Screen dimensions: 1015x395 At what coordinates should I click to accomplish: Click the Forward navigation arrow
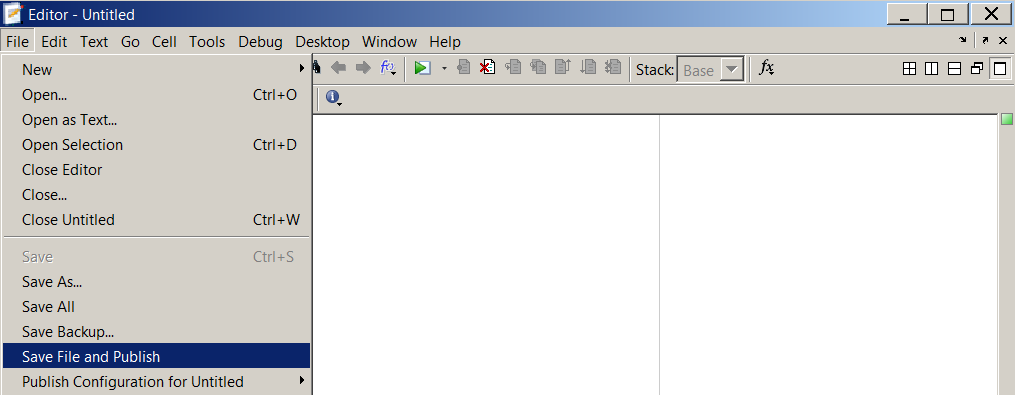pos(363,67)
